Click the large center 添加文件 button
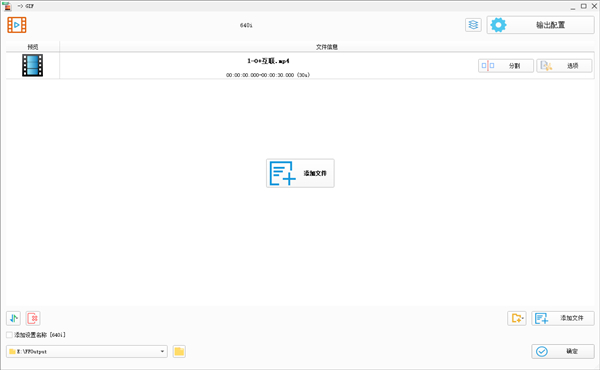This screenshot has width=600, height=370. click(300, 173)
